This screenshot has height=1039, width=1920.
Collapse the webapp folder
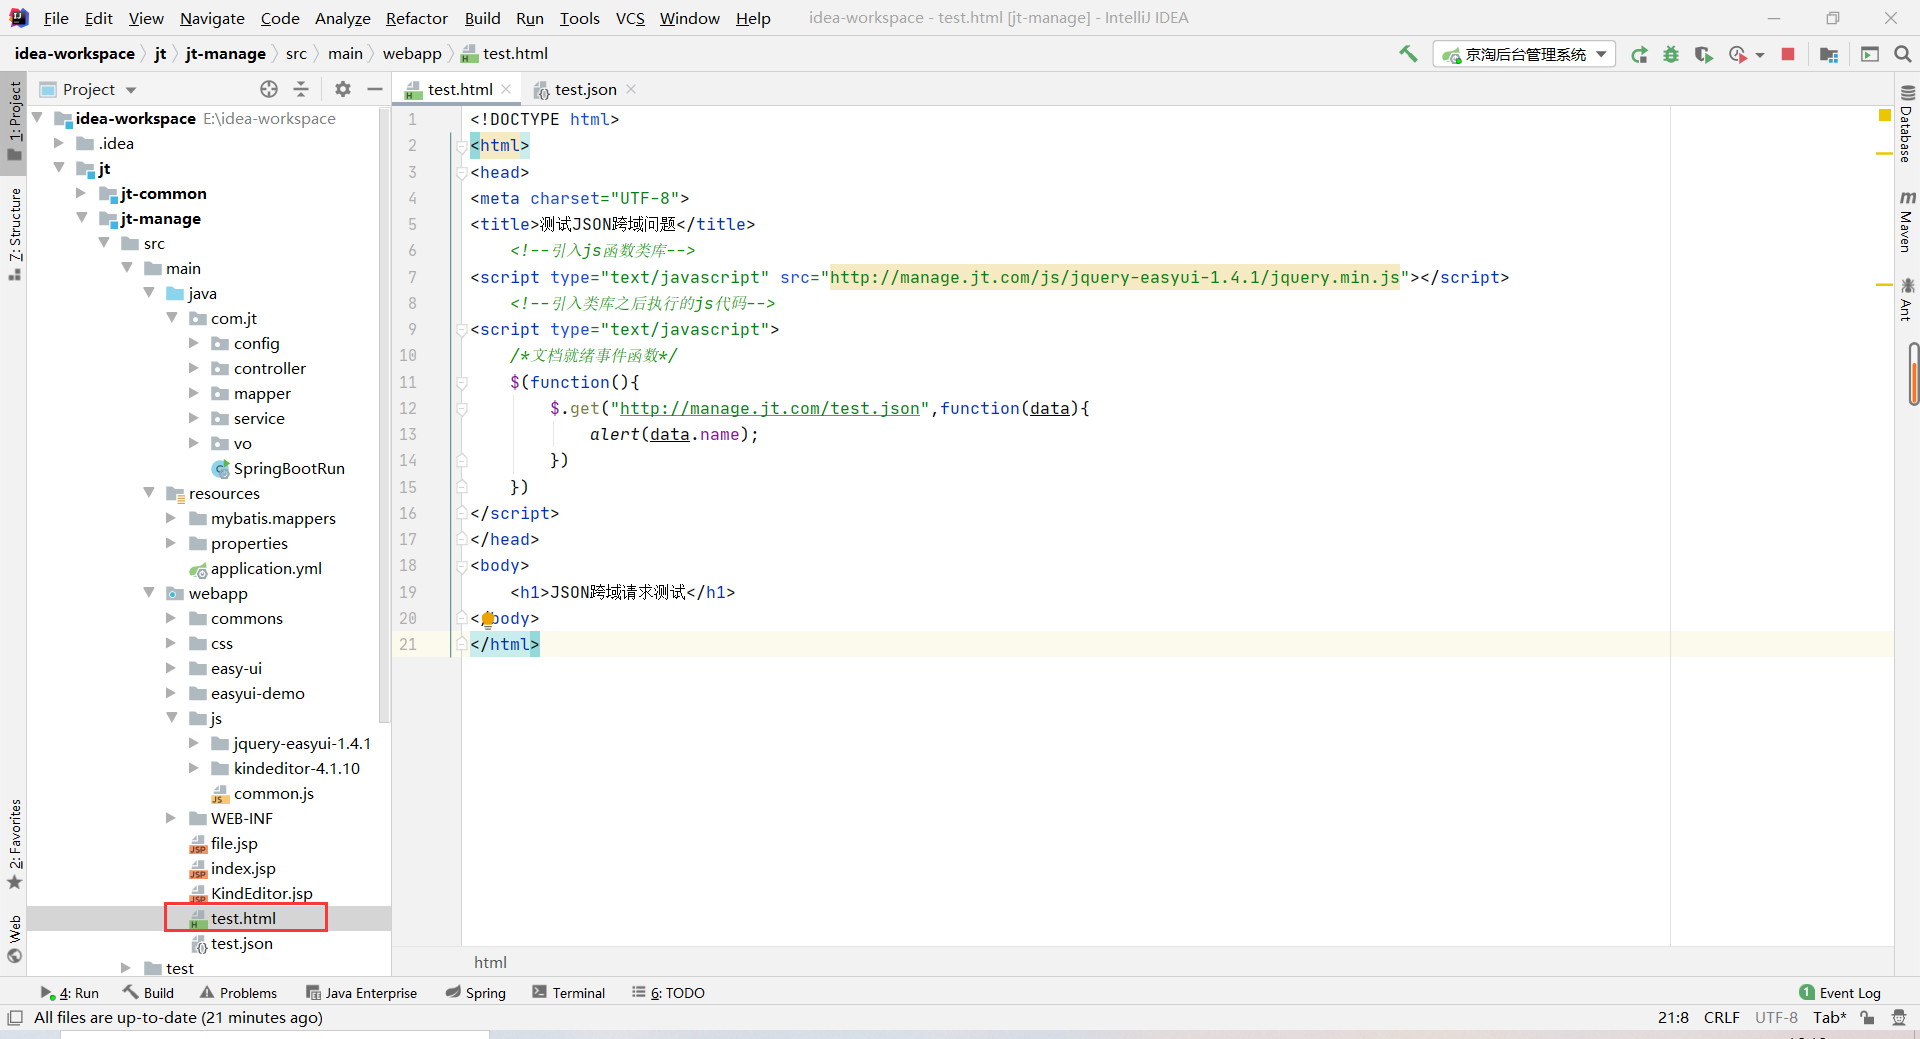coord(149,593)
